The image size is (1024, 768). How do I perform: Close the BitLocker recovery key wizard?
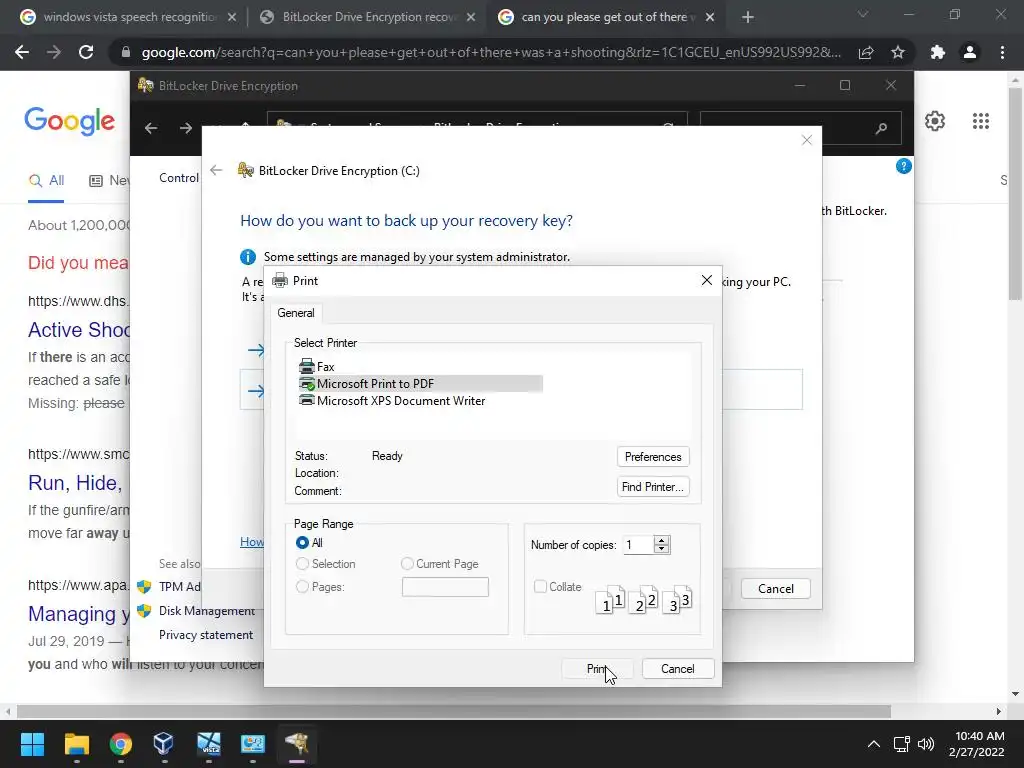[807, 140]
